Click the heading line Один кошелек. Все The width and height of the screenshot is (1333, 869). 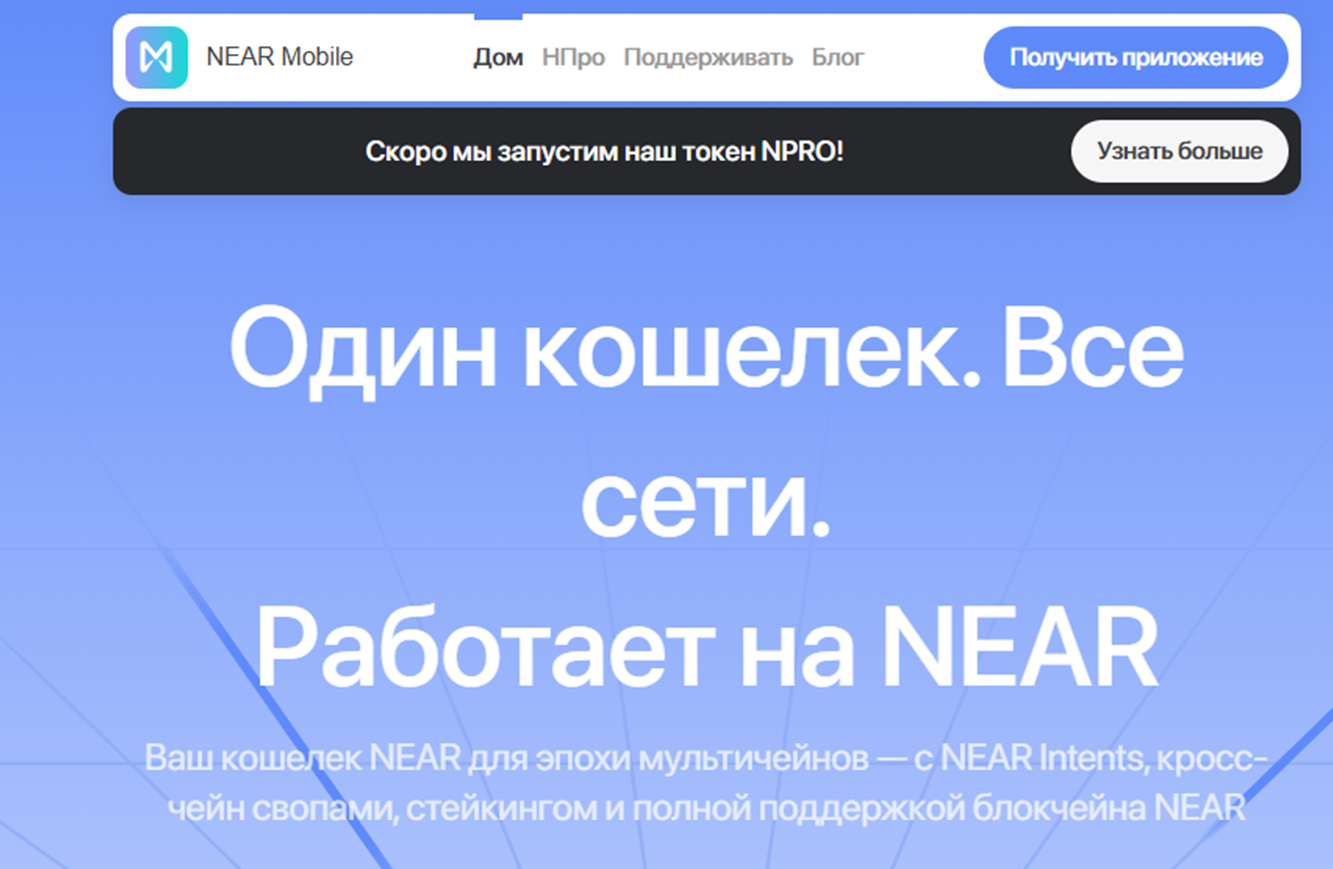(x=706, y=354)
